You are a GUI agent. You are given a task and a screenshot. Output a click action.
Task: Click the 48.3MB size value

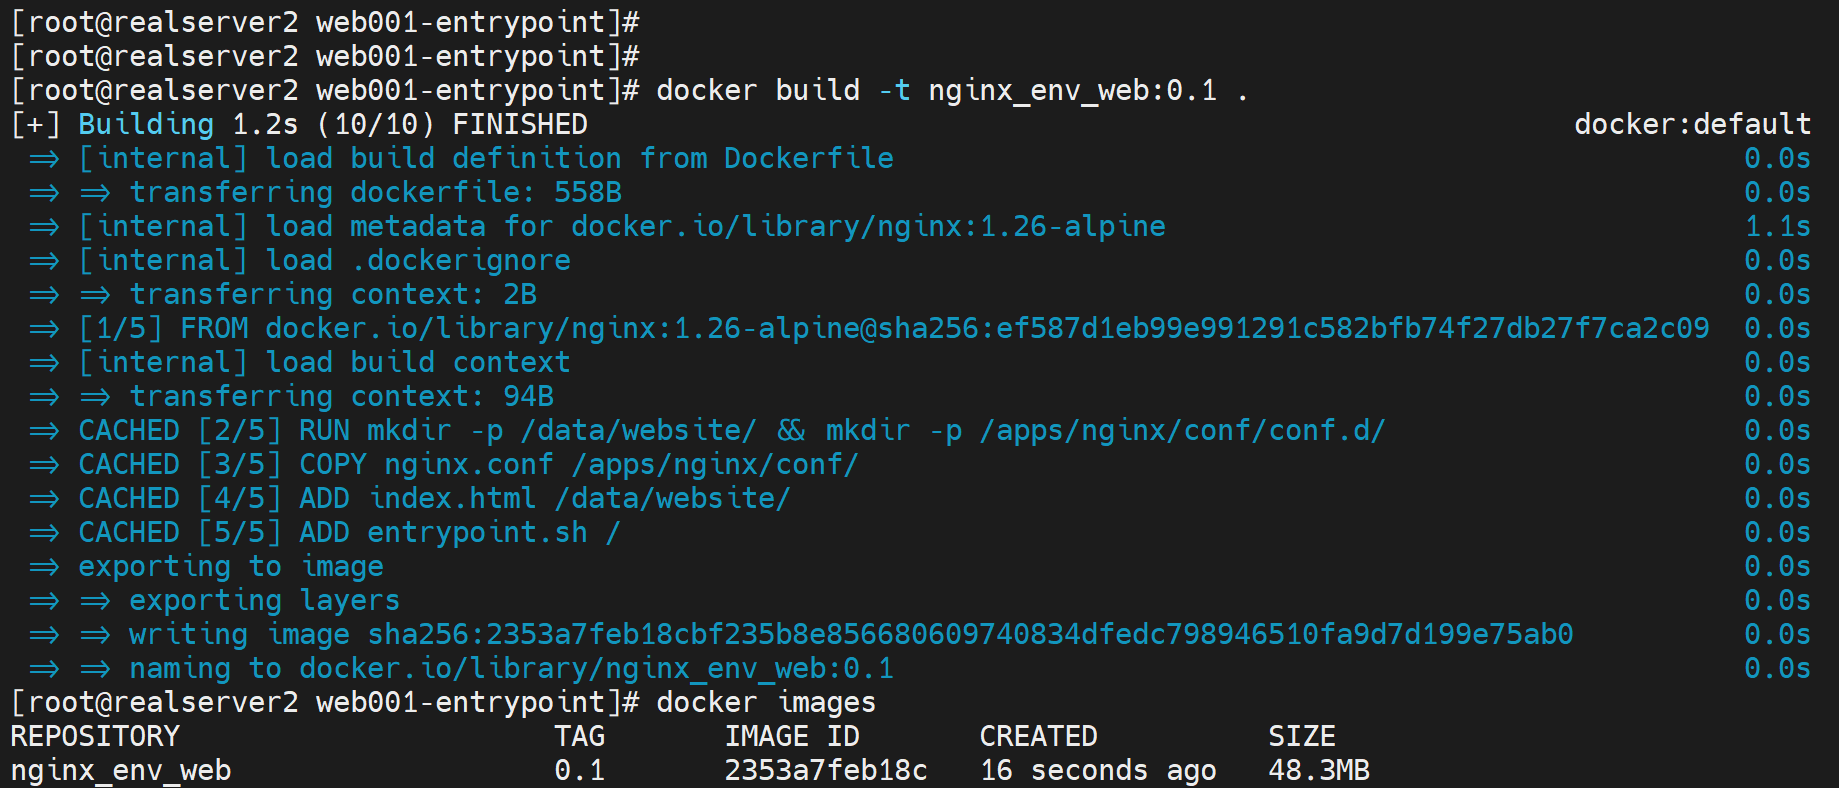[1319, 770]
